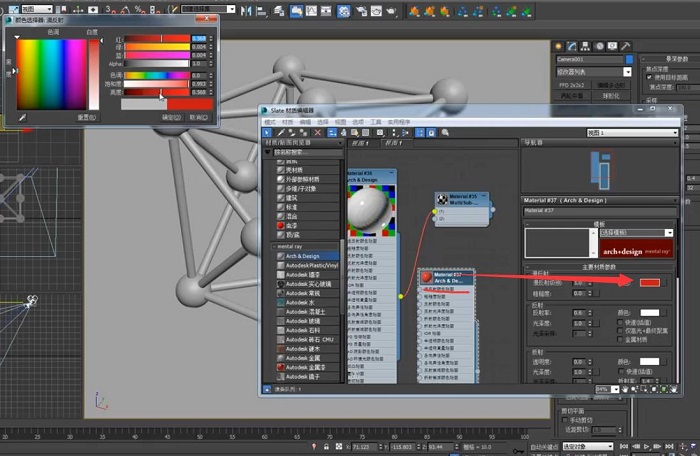This screenshot has height=456, width=700.
Task: Select Arch & Design in the mental ray list
Action: point(307,256)
